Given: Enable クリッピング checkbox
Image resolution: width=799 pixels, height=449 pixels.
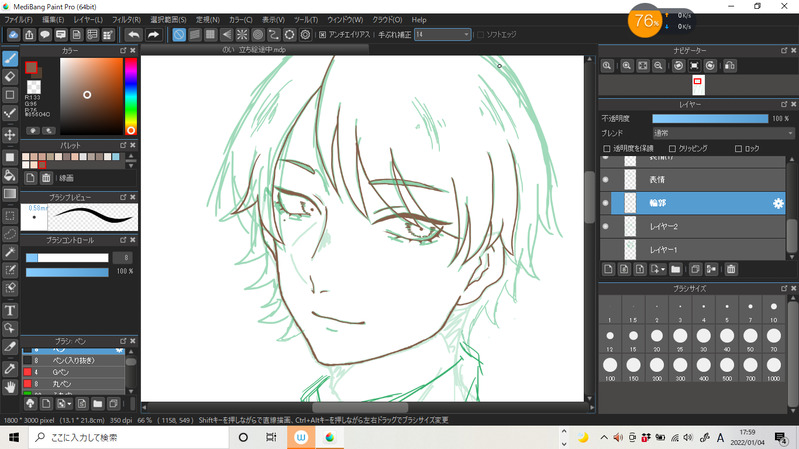Looking at the screenshot, I should click(672, 149).
